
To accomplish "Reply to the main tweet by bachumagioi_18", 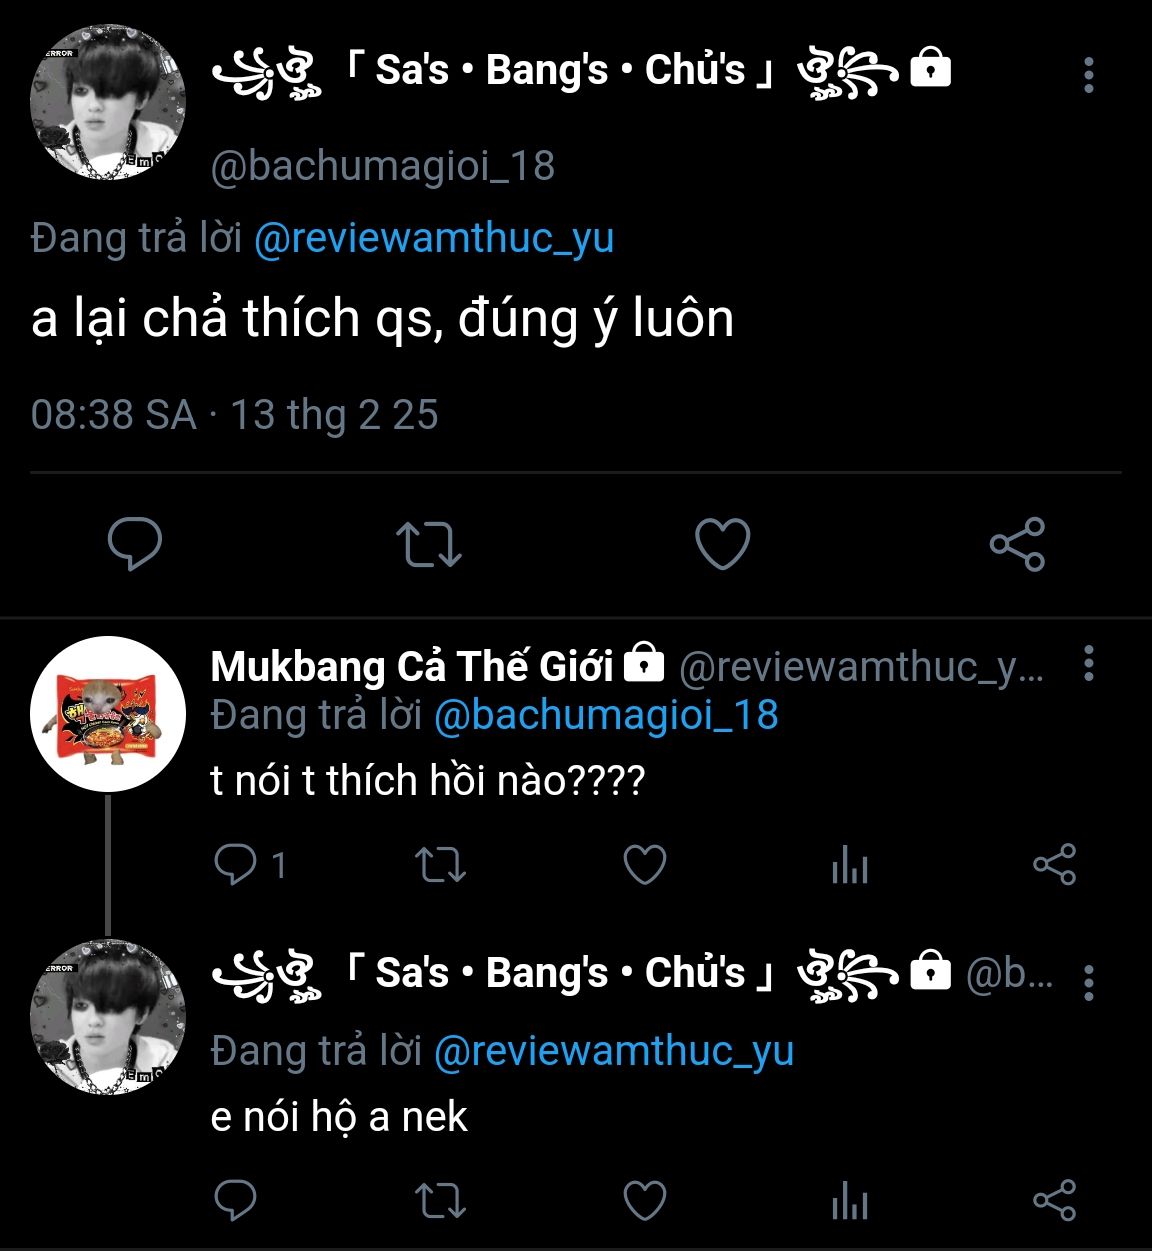I will point(135,544).
